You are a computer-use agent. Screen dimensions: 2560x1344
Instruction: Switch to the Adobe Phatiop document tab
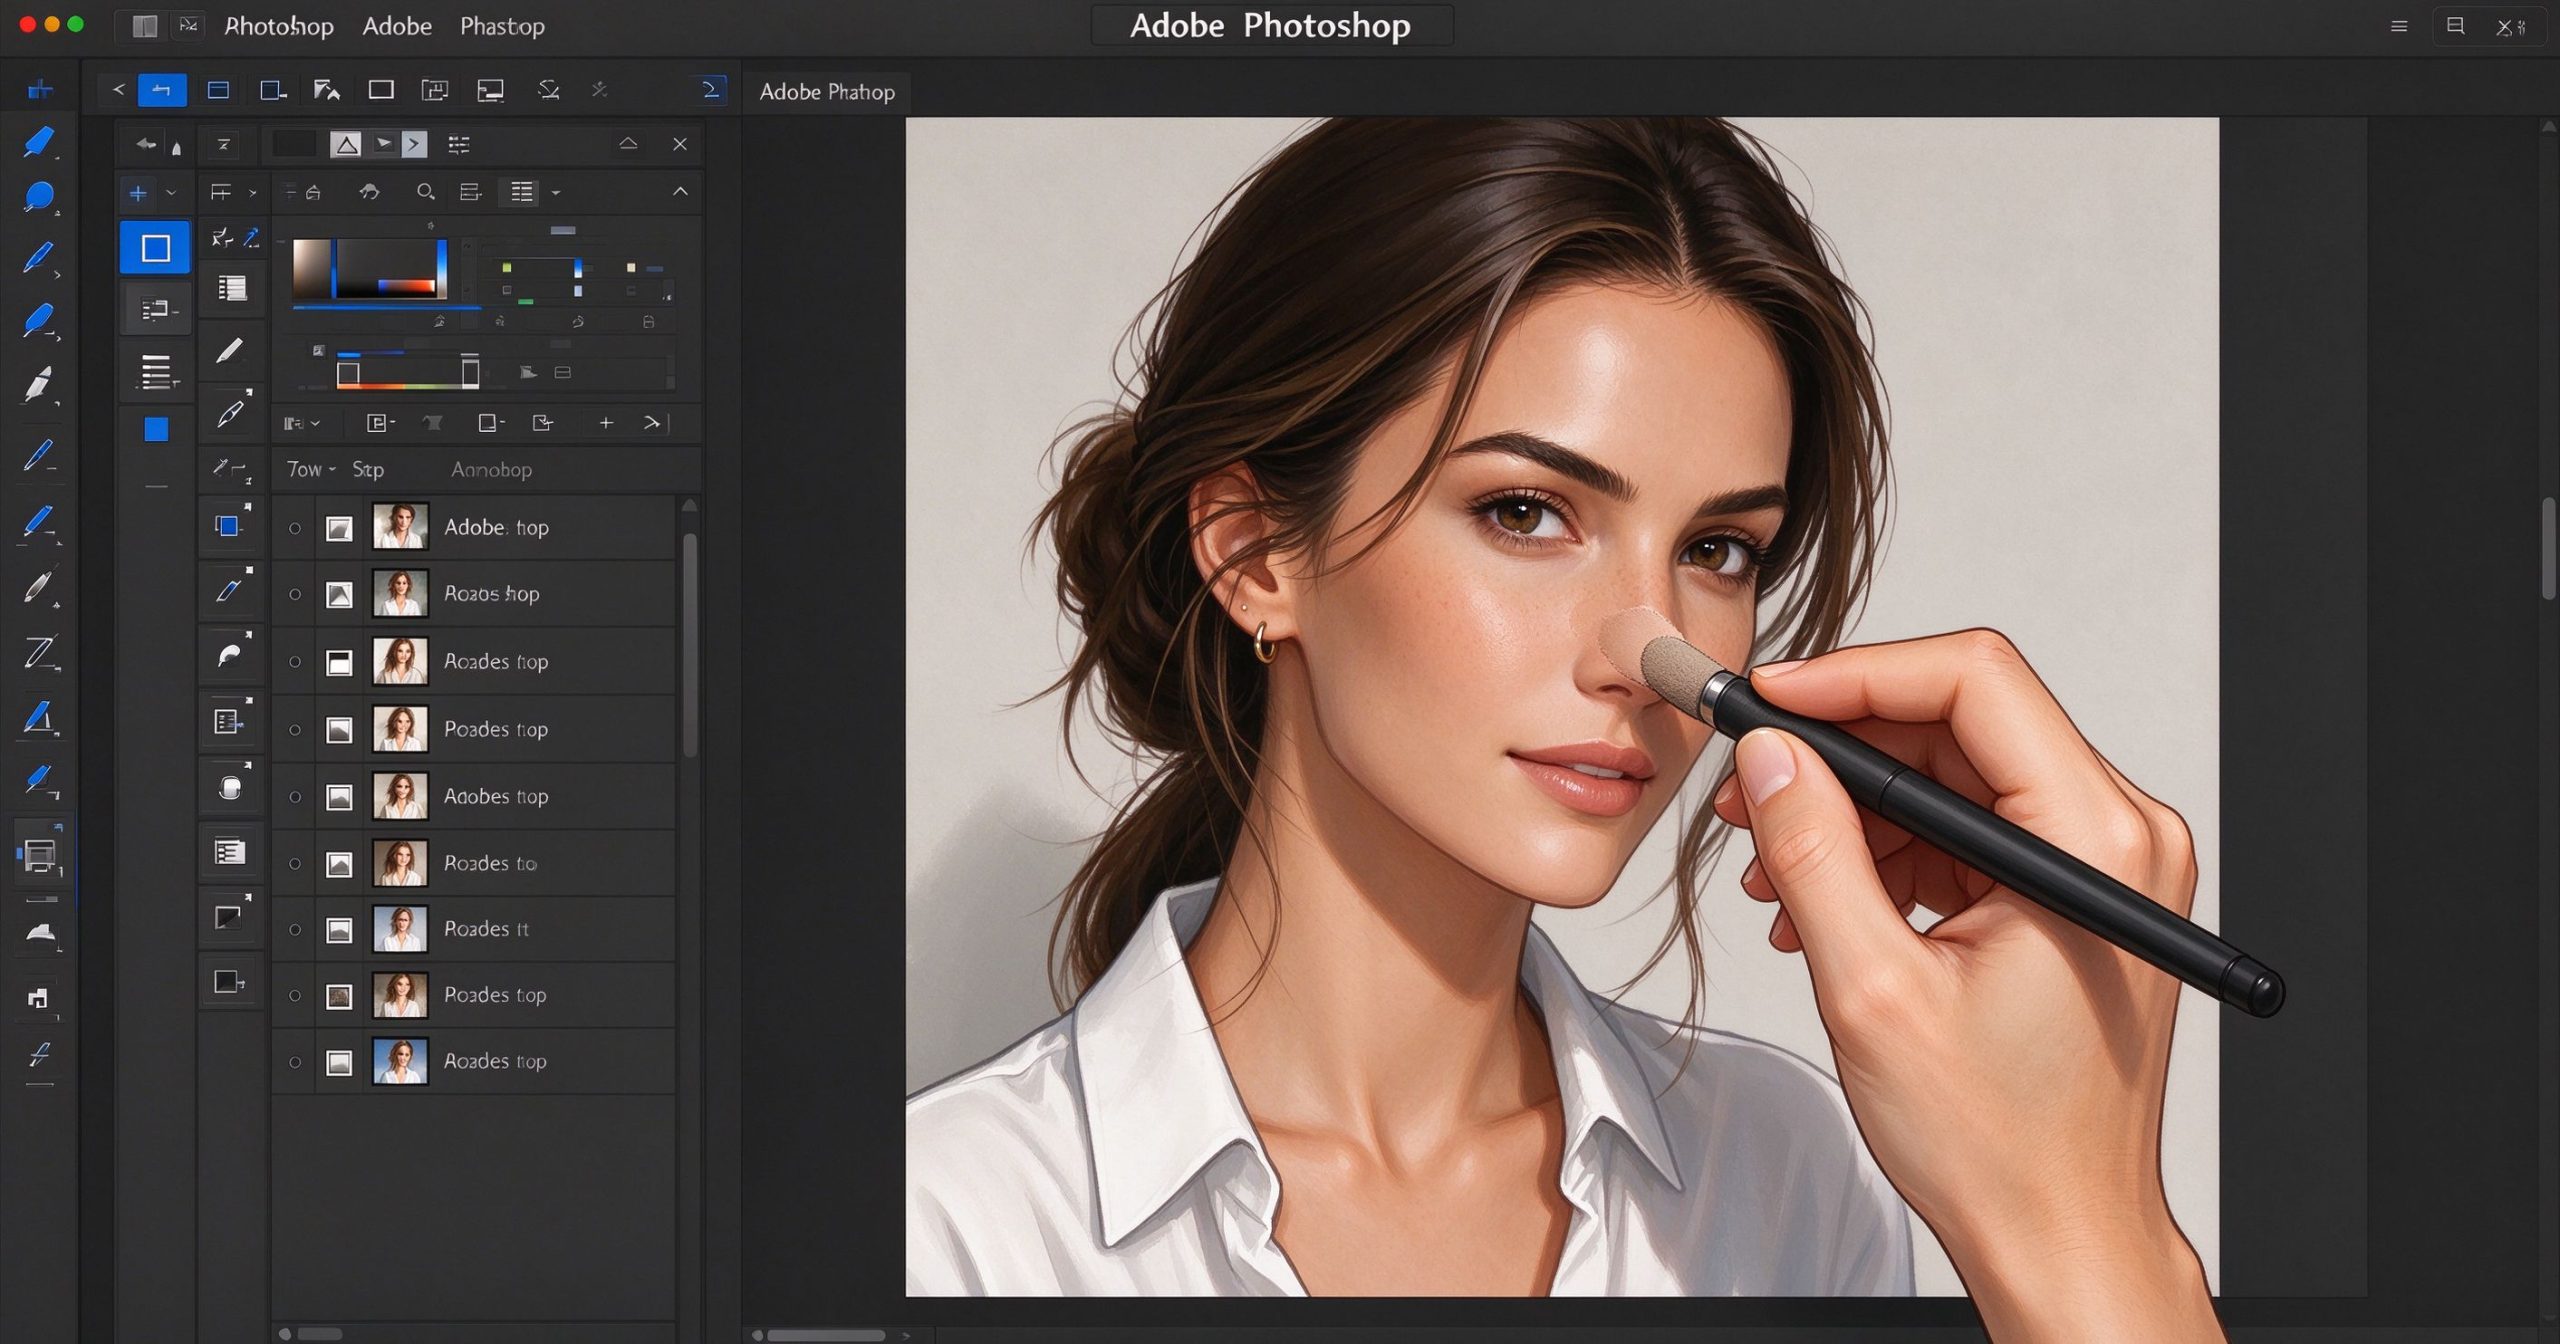(827, 92)
